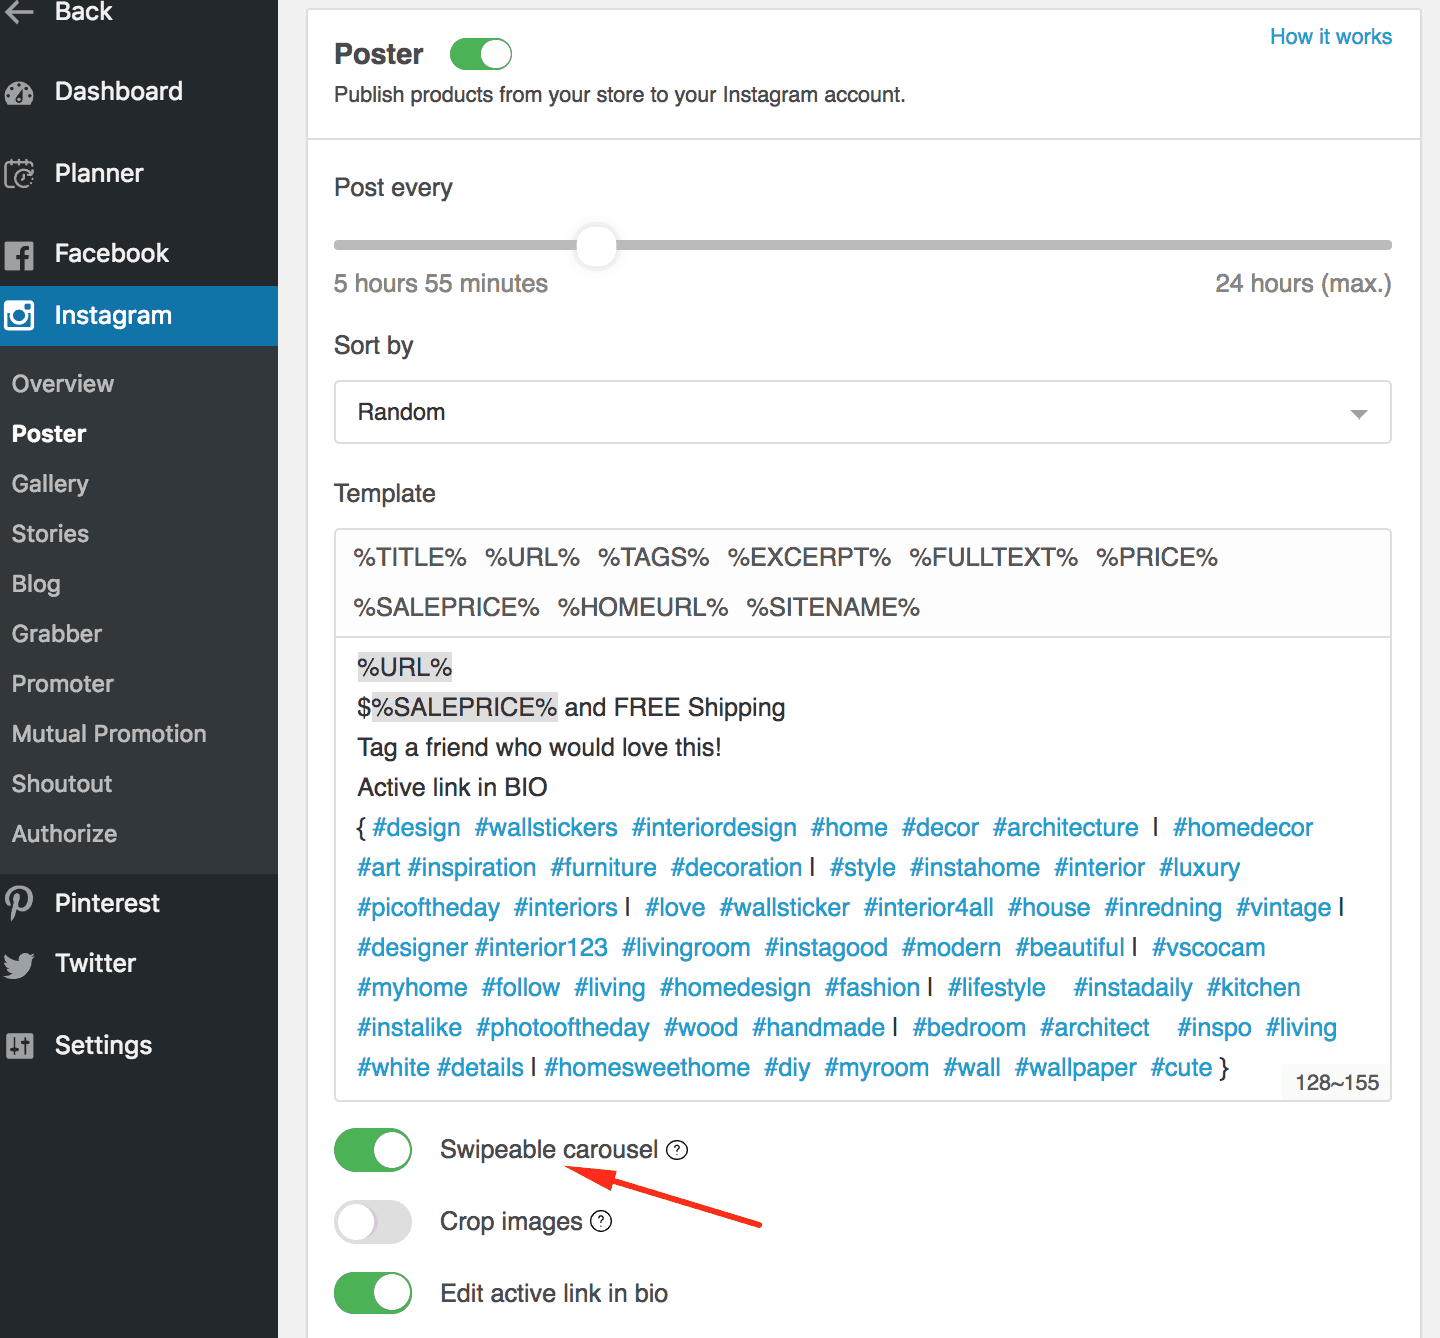Disable the Poster toggle switch
This screenshot has height=1338, width=1440.
(x=481, y=54)
